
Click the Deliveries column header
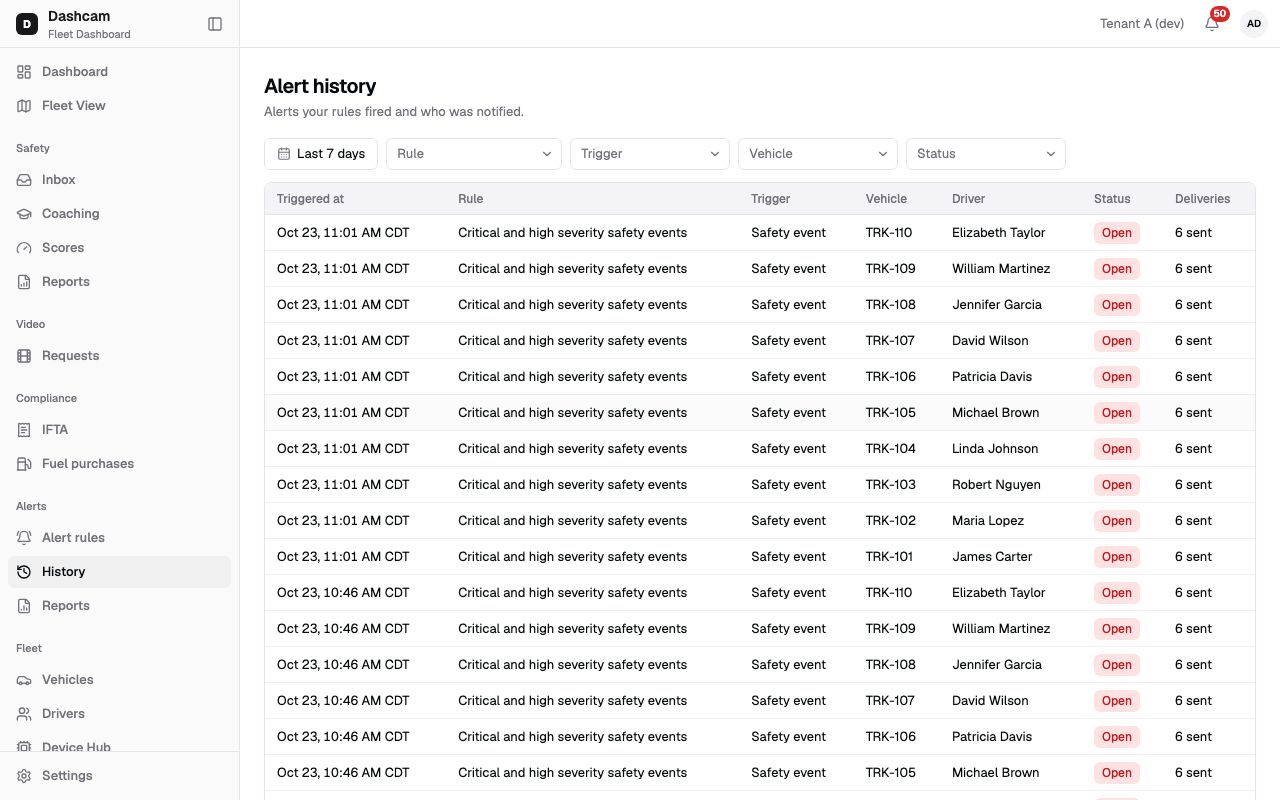click(1202, 199)
